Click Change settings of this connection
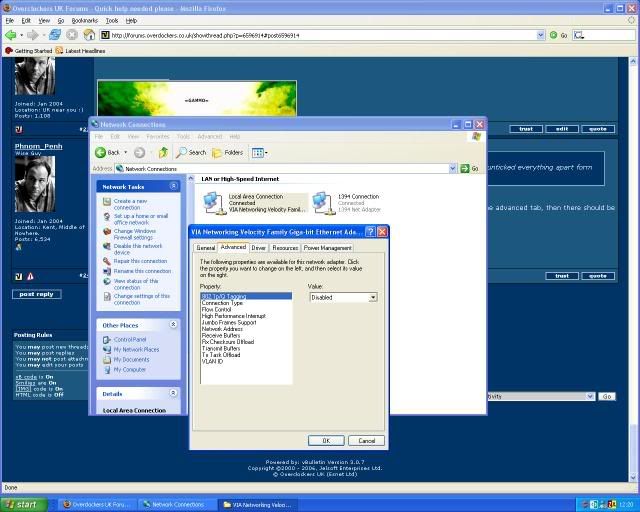The height and width of the screenshot is (512, 640). 141,299
